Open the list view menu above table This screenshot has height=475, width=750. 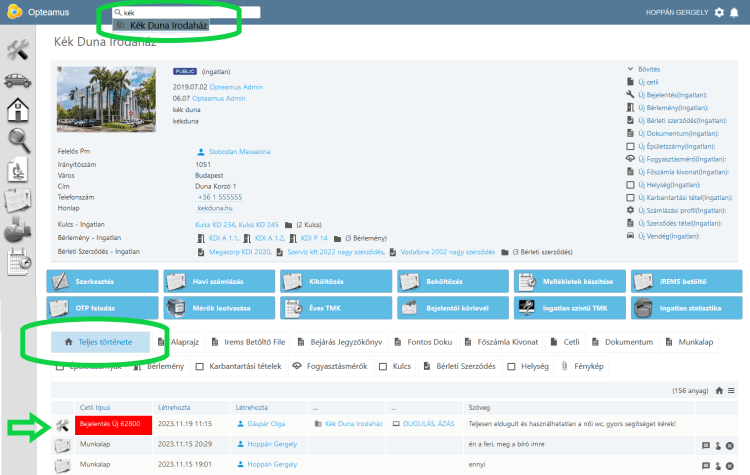click(x=731, y=390)
